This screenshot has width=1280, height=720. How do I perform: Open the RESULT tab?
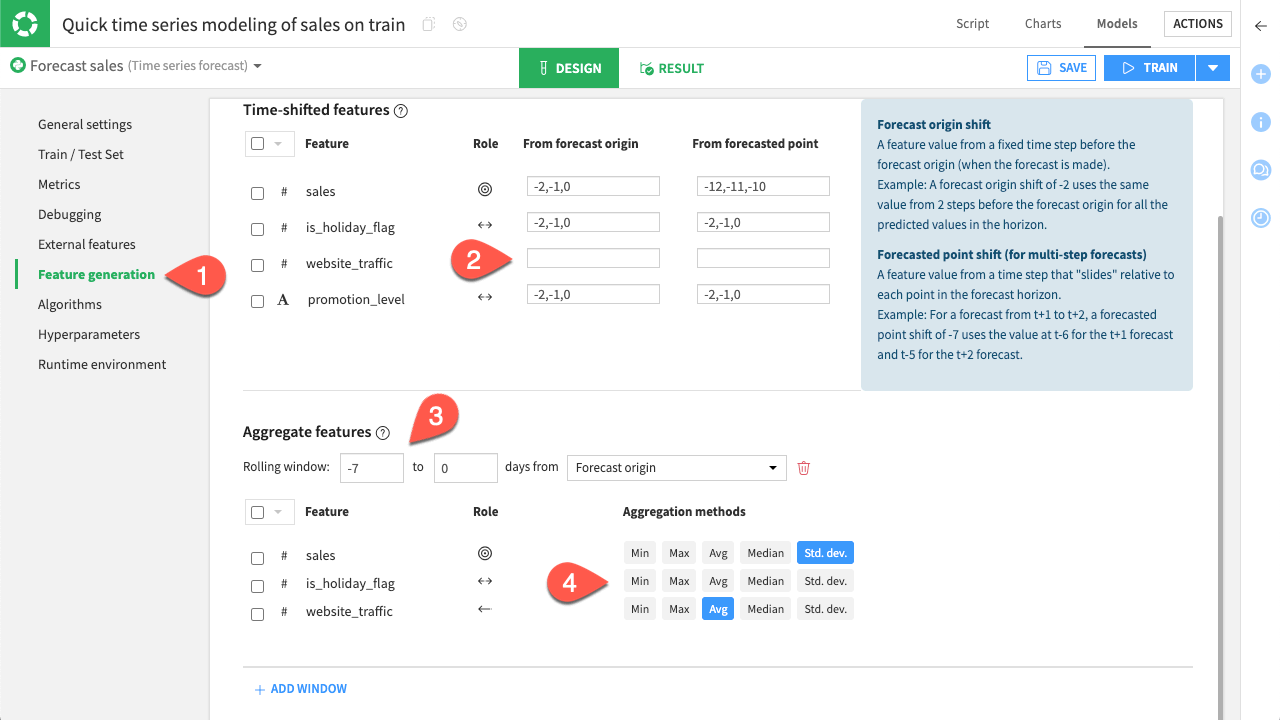671,68
